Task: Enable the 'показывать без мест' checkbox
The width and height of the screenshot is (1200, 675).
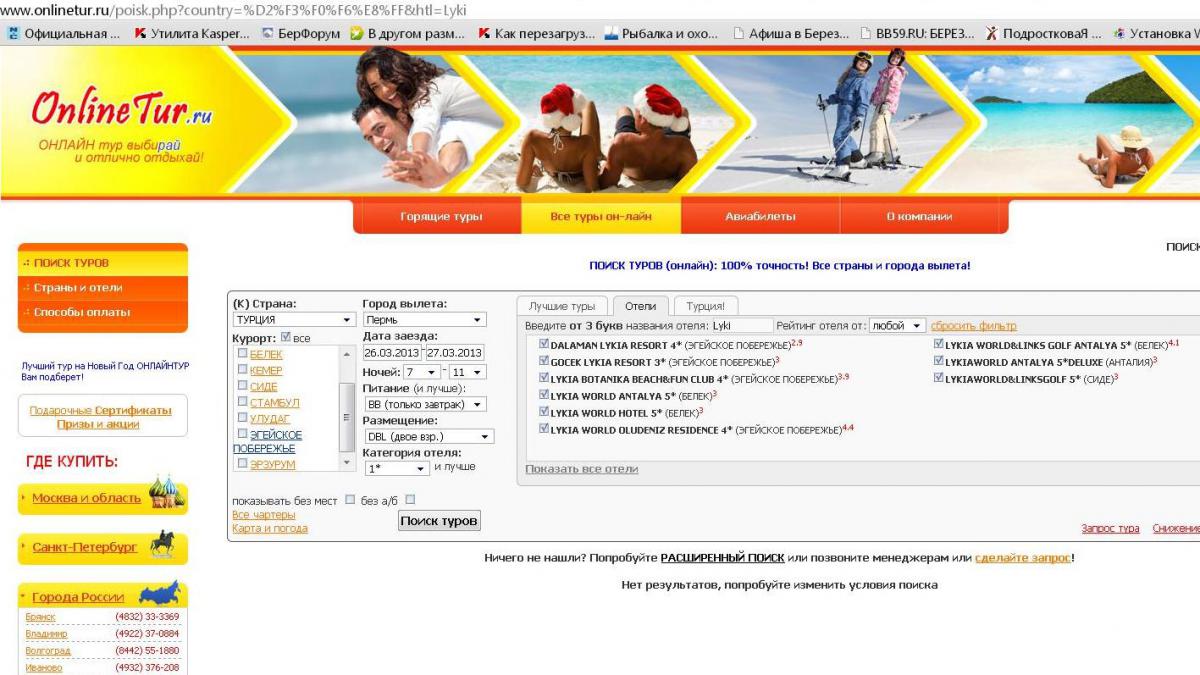Action: [350, 499]
